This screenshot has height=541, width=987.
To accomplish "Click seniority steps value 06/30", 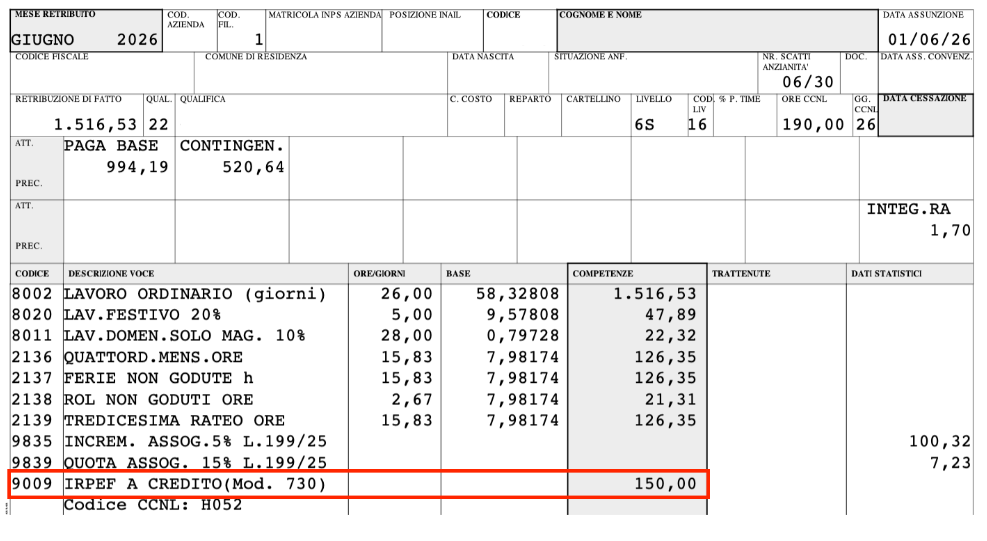I will coord(808,82).
